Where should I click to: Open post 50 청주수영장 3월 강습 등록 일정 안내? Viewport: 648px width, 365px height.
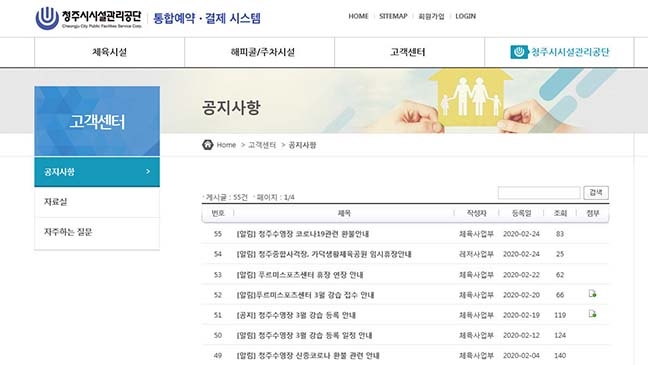(x=304, y=335)
